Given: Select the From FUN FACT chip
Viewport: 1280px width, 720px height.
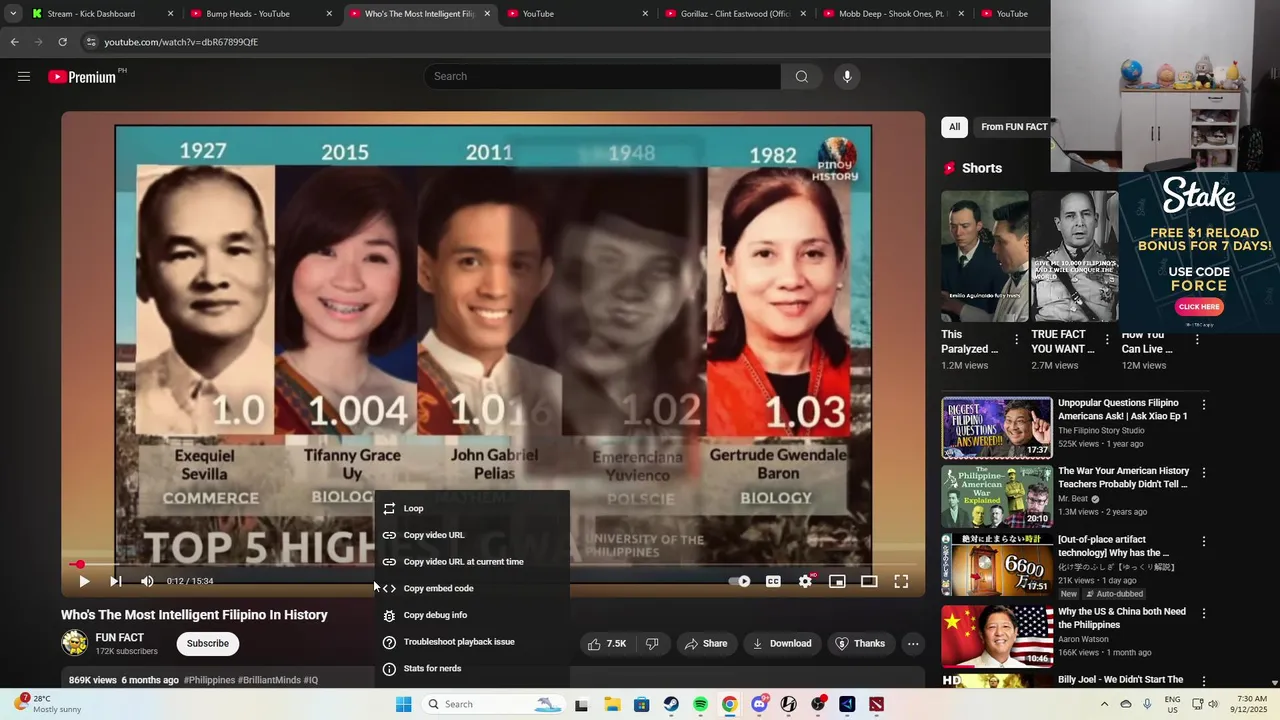Looking at the screenshot, I should [x=1014, y=127].
